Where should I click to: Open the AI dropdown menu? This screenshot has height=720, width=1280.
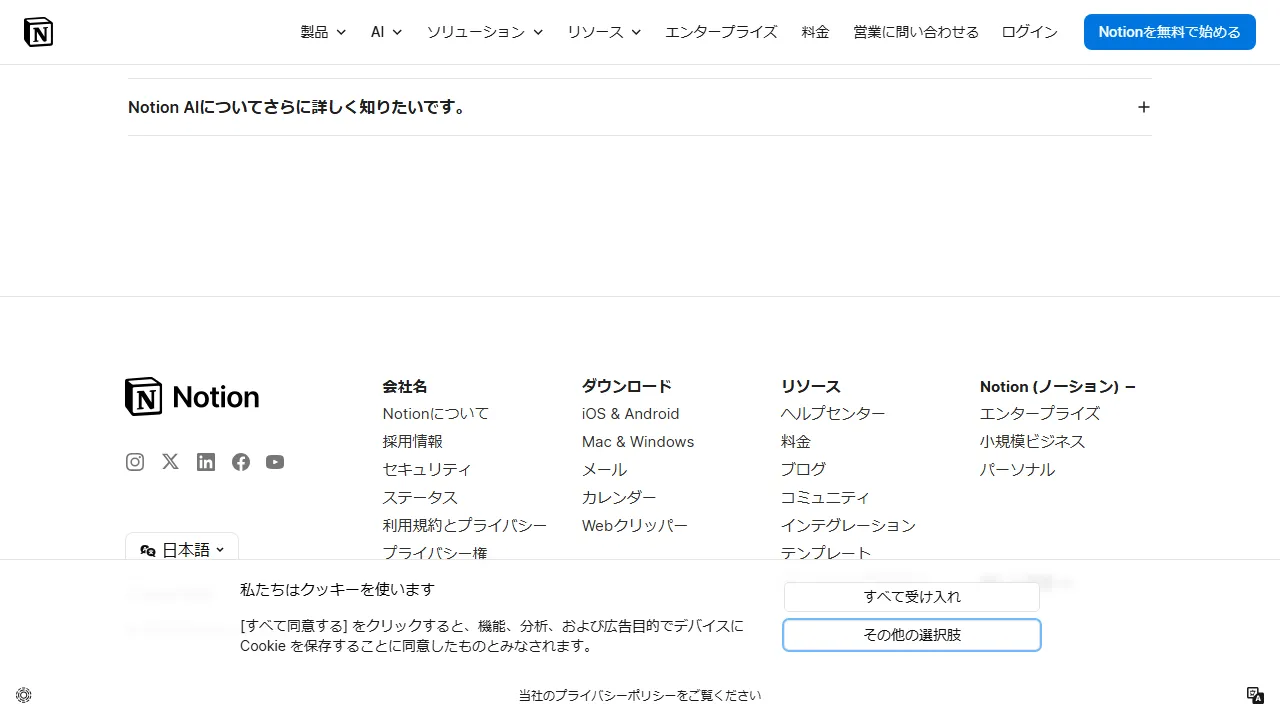tap(385, 31)
